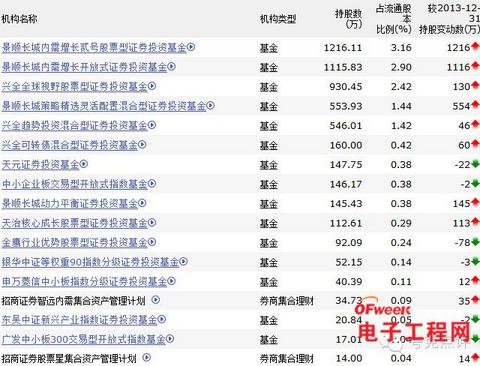This screenshot has width=480, height=366.
Task: Click arrow icon after 景顺长城内需增长开放式 fund name
Action: [x=171, y=66]
